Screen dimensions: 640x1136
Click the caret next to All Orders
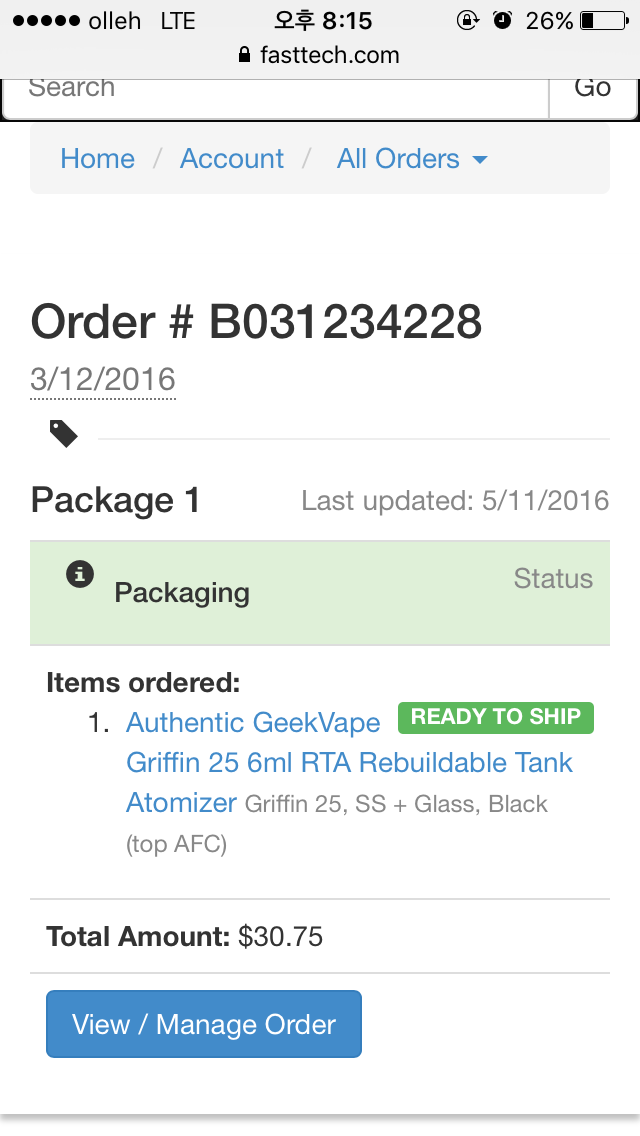[x=480, y=160]
